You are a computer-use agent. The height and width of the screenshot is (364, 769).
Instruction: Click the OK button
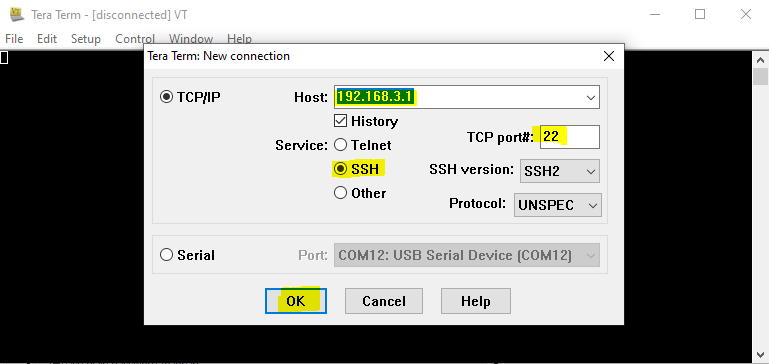point(296,301)
